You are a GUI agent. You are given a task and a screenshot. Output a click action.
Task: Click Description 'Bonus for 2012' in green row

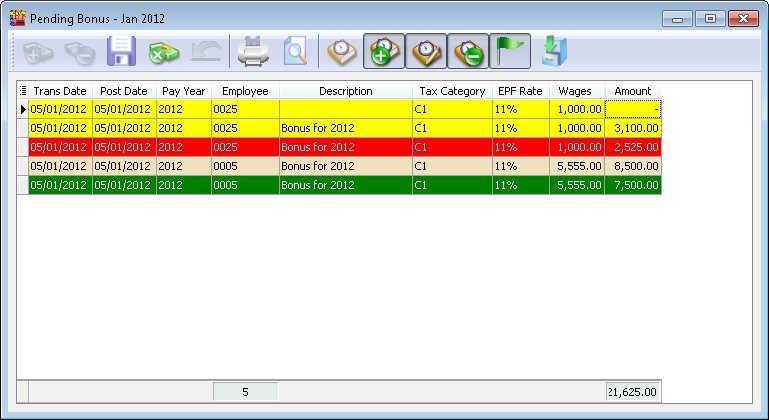coord(346,185)
